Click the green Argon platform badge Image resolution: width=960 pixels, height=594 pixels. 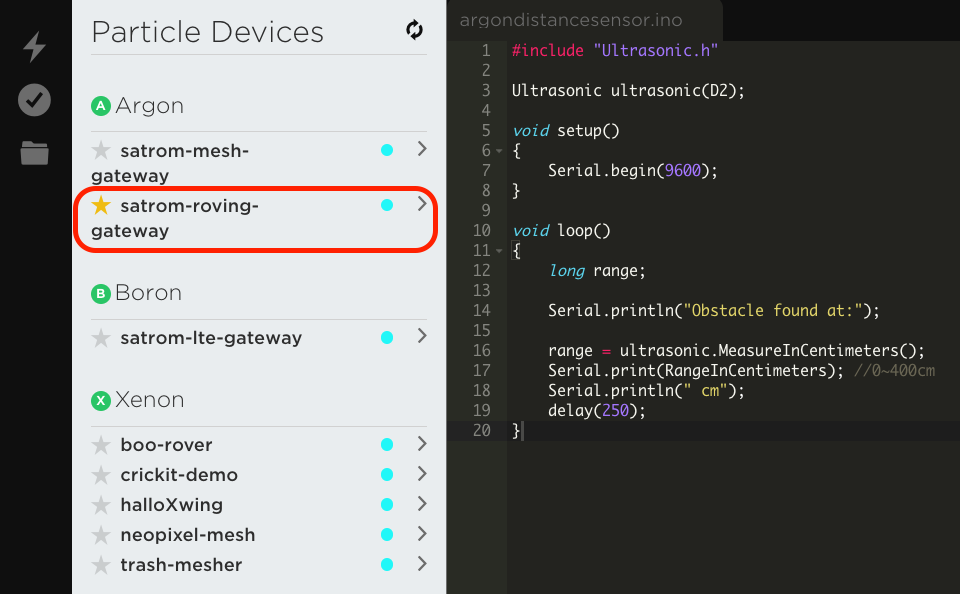(x=100, y=106)
